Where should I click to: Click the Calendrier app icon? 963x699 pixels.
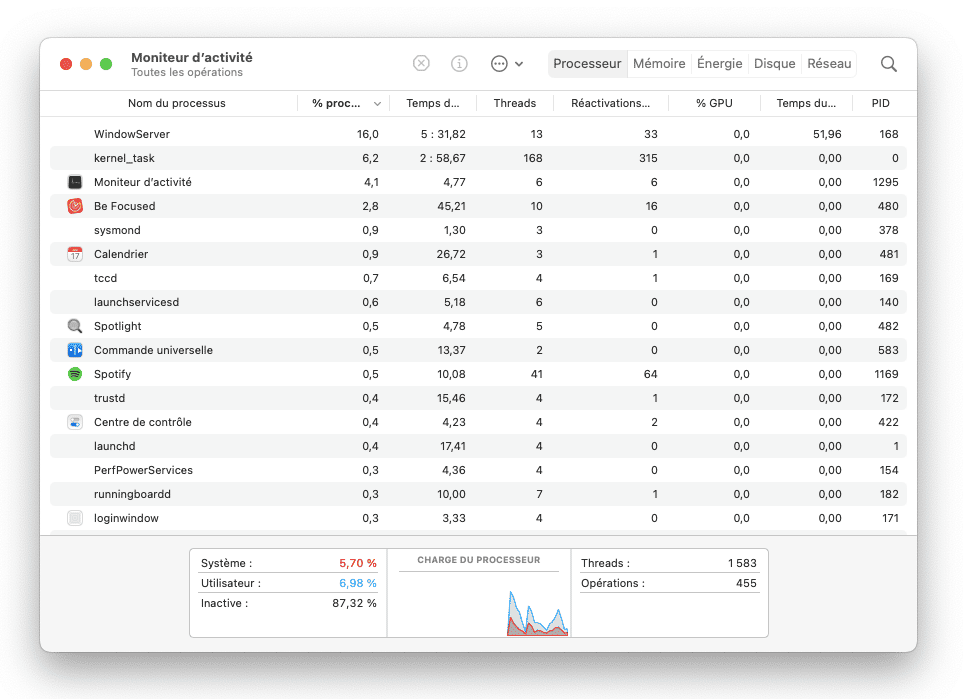pyautogui.click(x=75, y=254)
